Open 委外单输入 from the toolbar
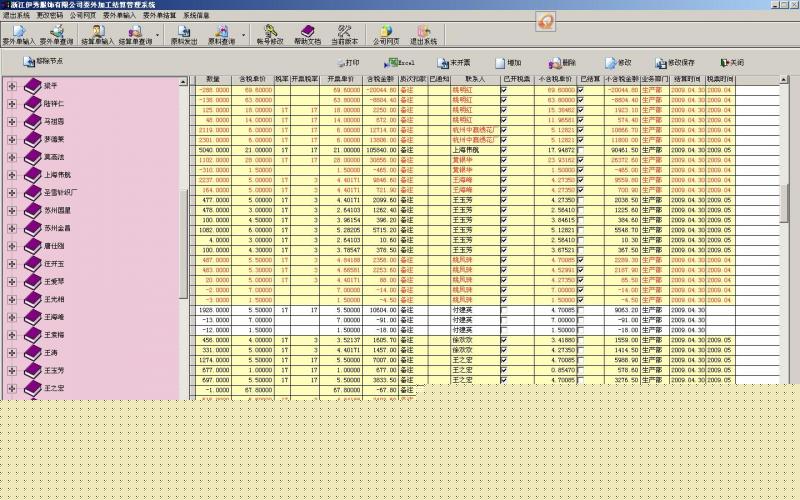The width and height of the screenshot is (800, 500). pos(19,35)
